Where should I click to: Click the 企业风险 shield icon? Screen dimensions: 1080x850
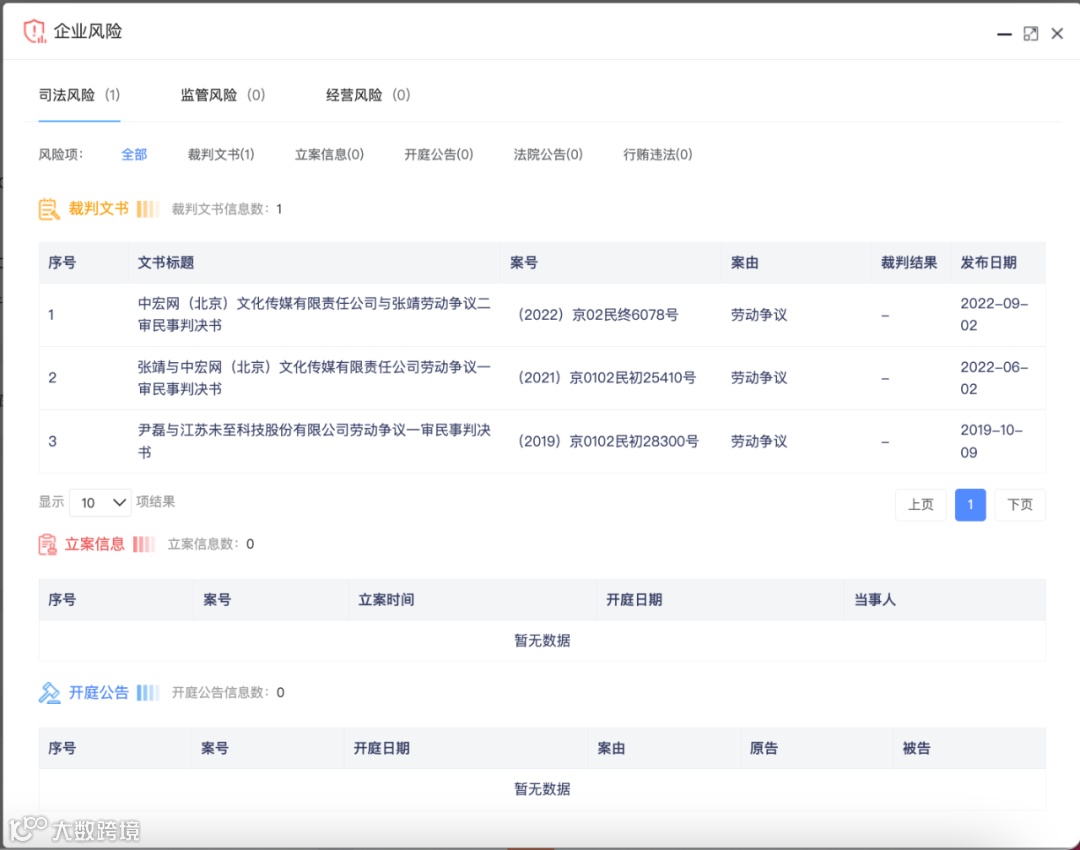34,32
